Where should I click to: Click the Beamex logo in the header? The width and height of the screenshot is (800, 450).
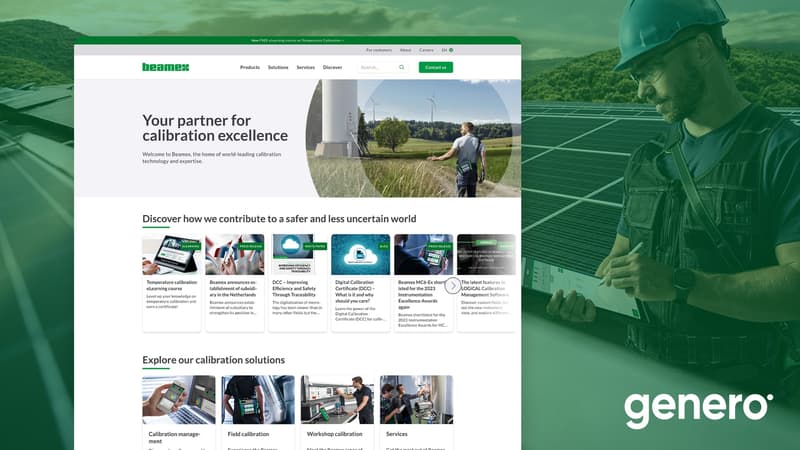[x=165, y=67]
